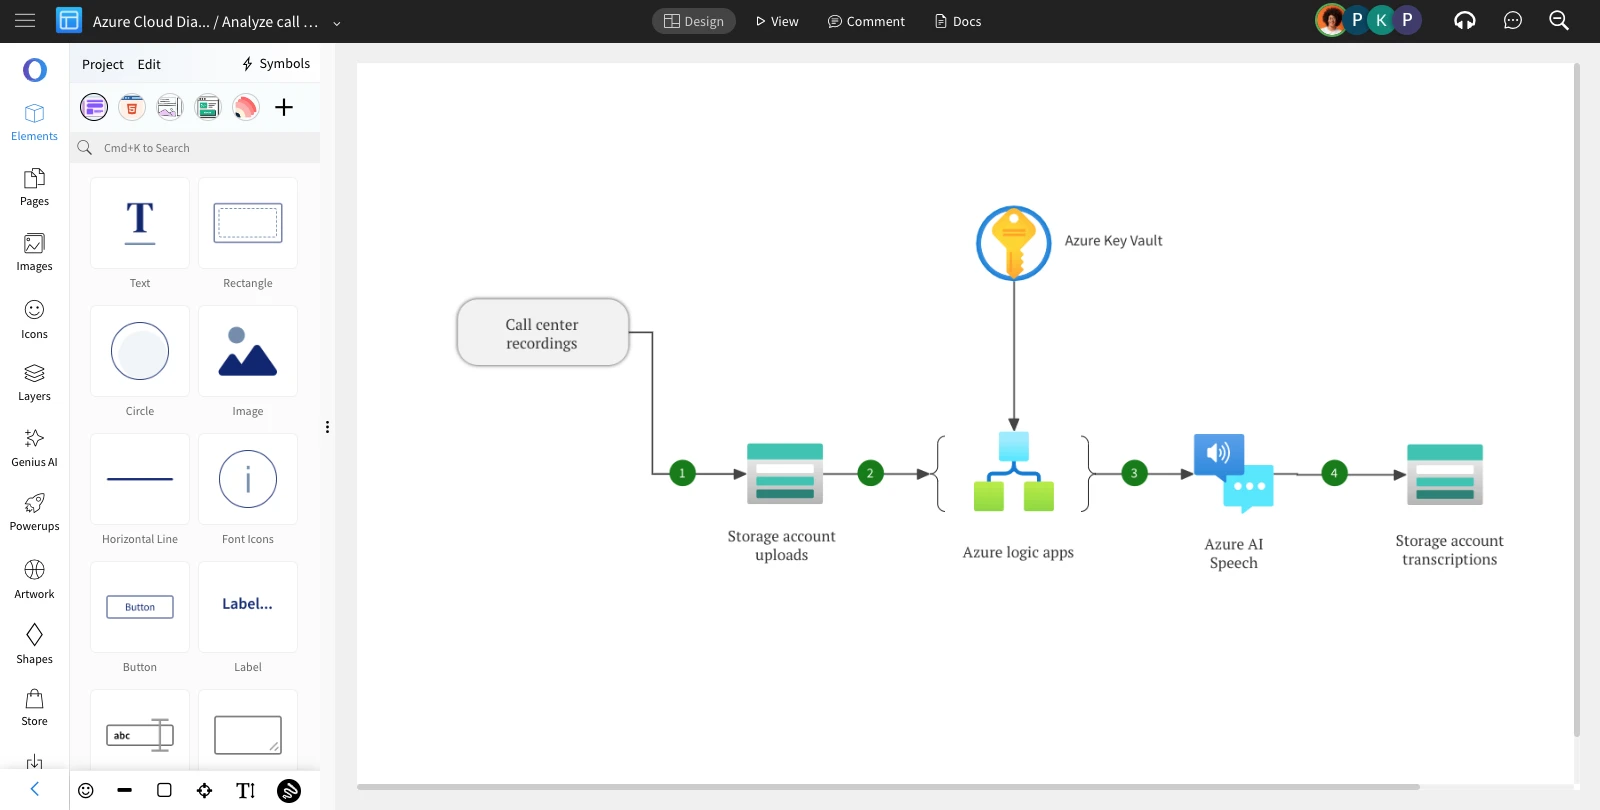This screenshot has height=810, width=1600.
Task: Open headset support icon
Action: tap(1465, 21)
